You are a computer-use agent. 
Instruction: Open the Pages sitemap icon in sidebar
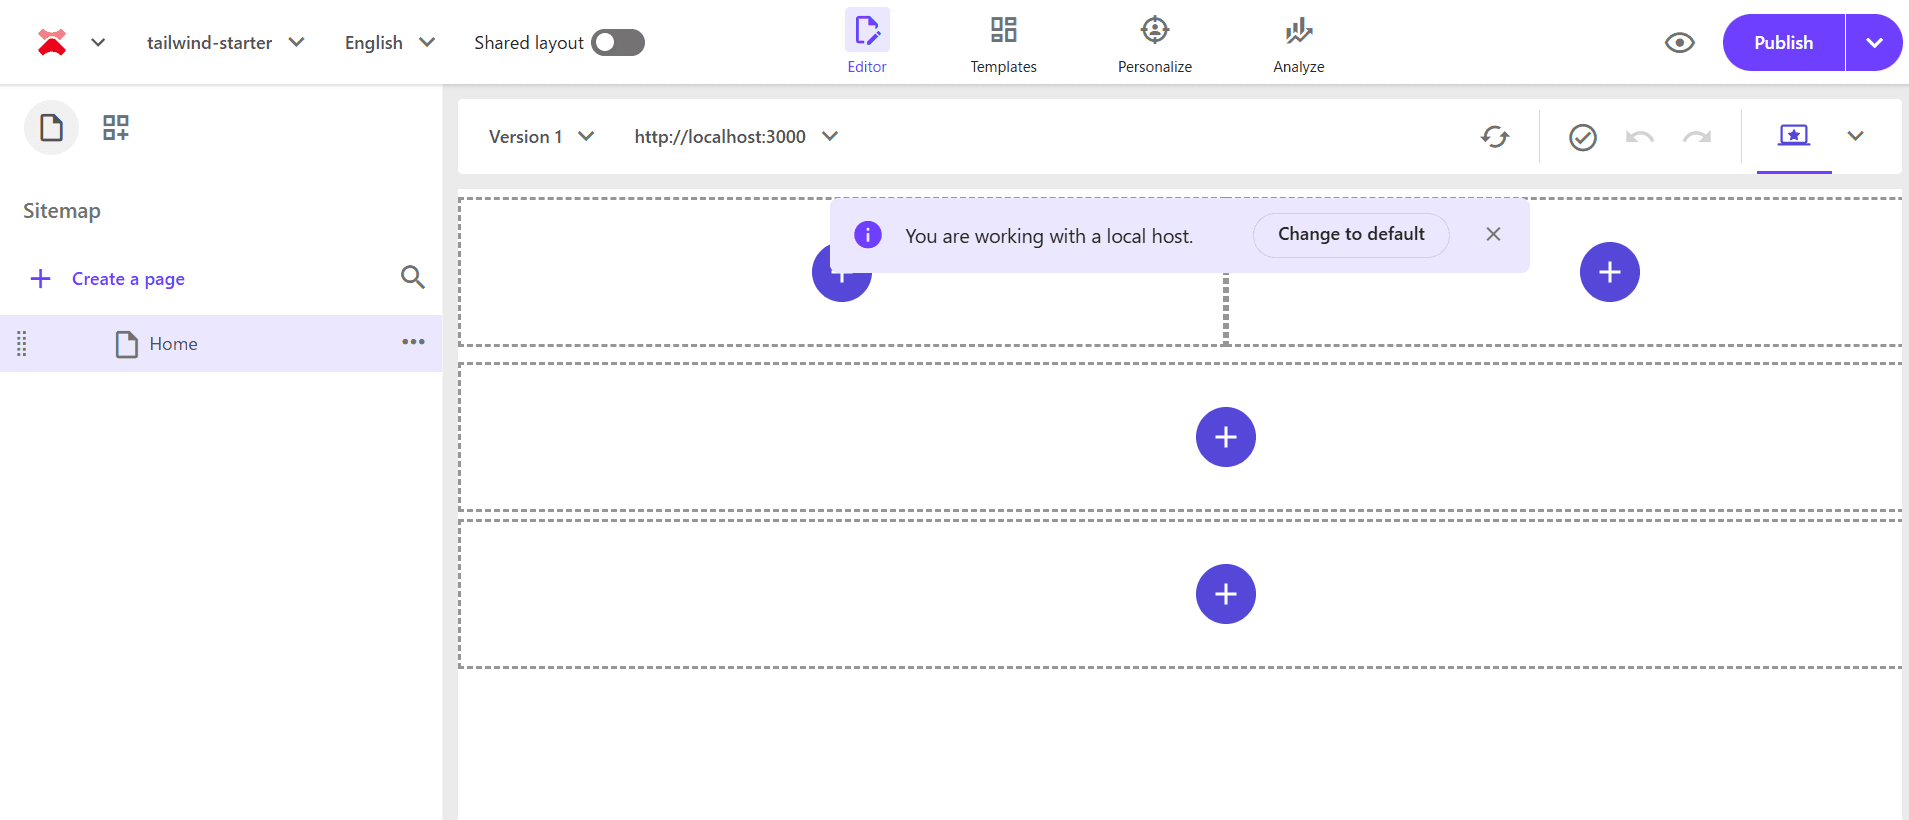[x=51, y=128]
